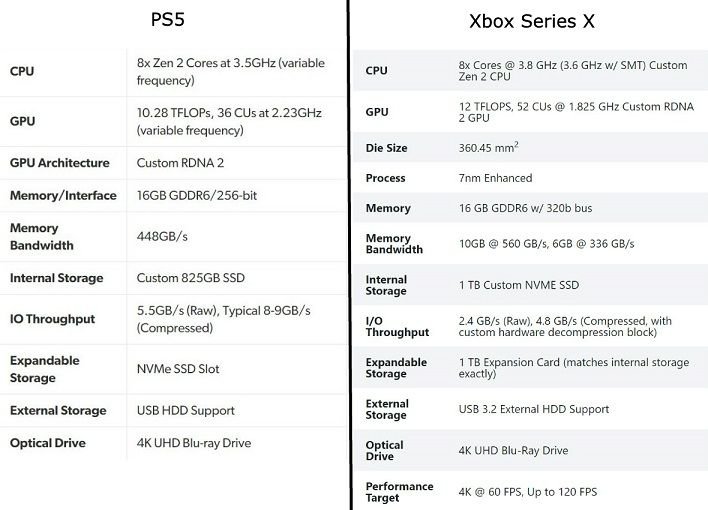This screenshot has width=708, height=510.
Task: Click the 'NVMe SSD Slot' value
Action: coord(178,369)
